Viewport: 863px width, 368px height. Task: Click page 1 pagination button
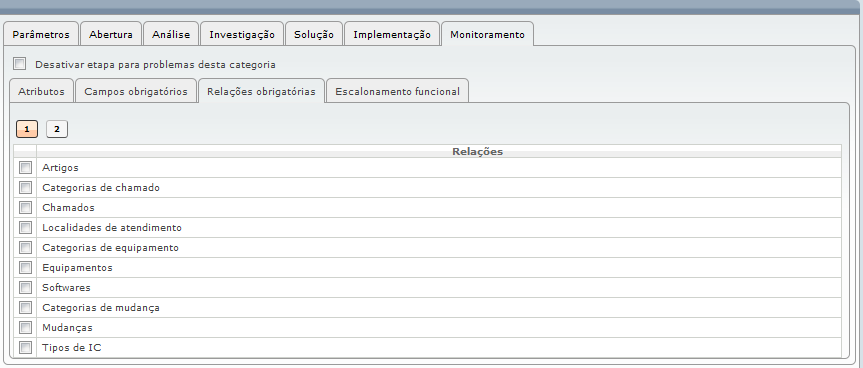click(x=27, y=129)
